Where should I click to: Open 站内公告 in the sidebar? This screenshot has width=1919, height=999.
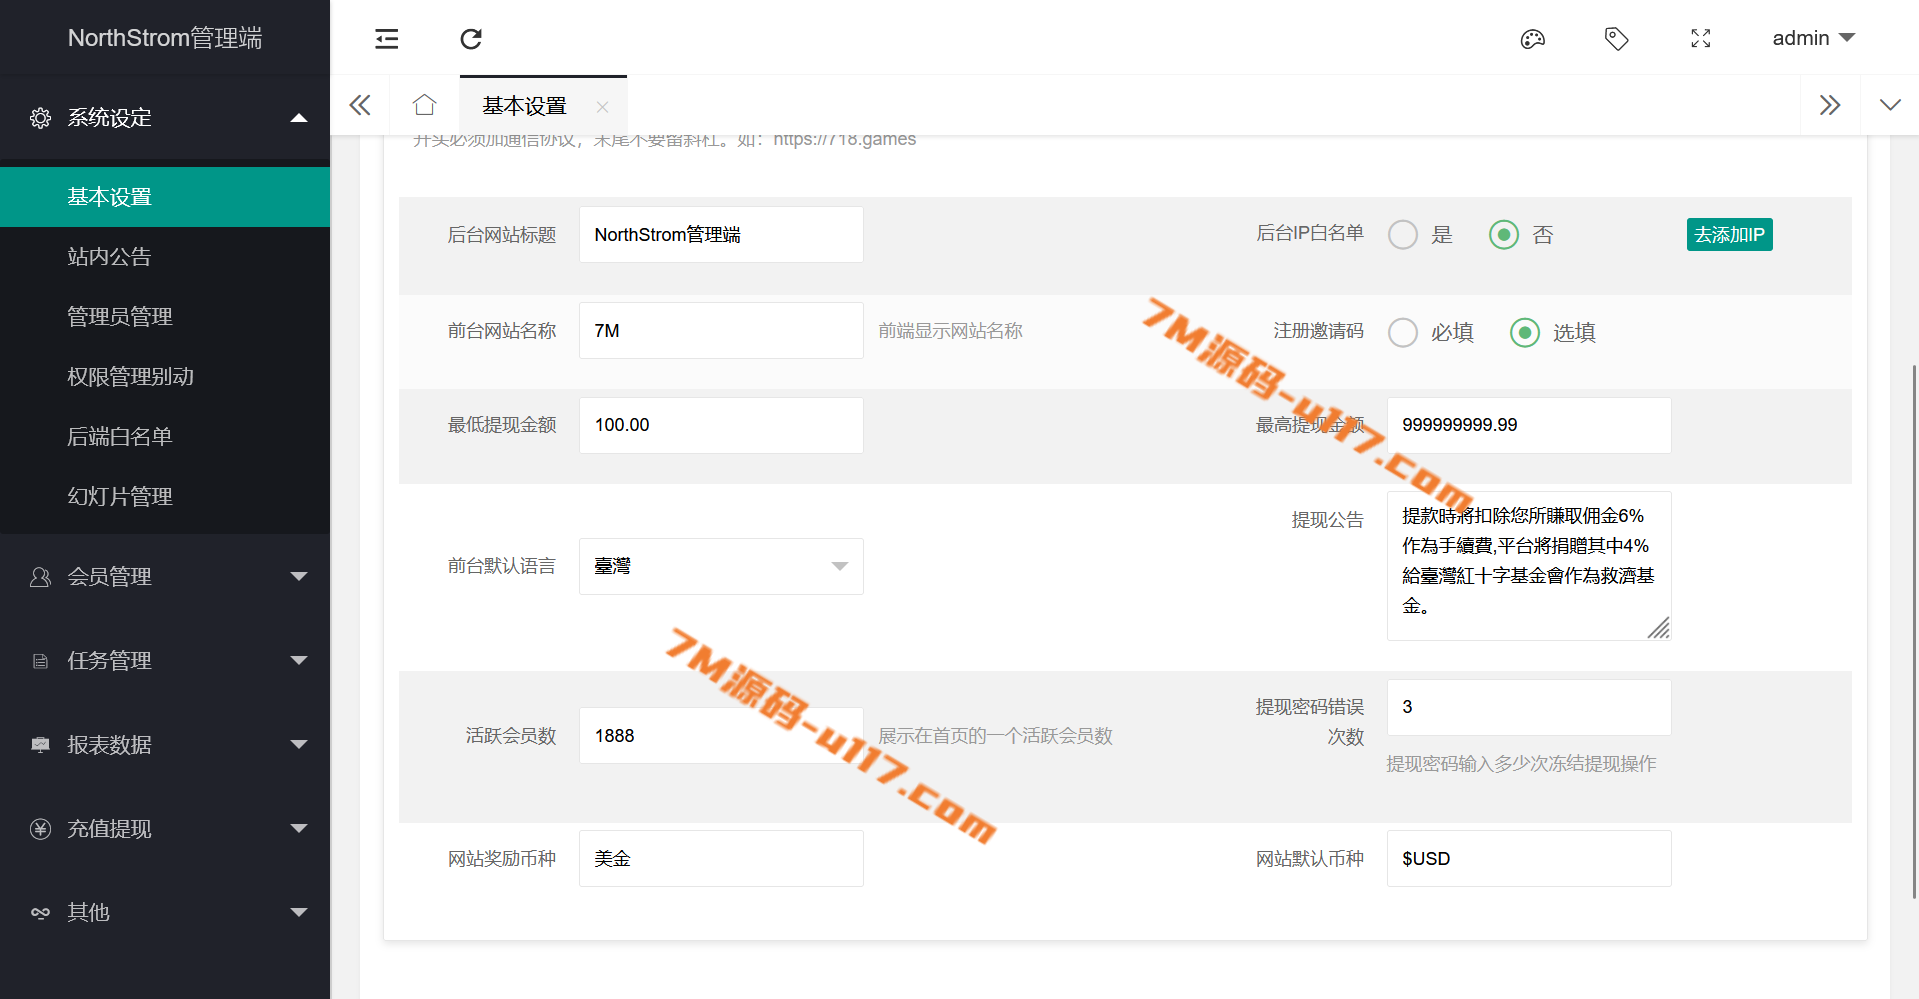coord(109,257)
